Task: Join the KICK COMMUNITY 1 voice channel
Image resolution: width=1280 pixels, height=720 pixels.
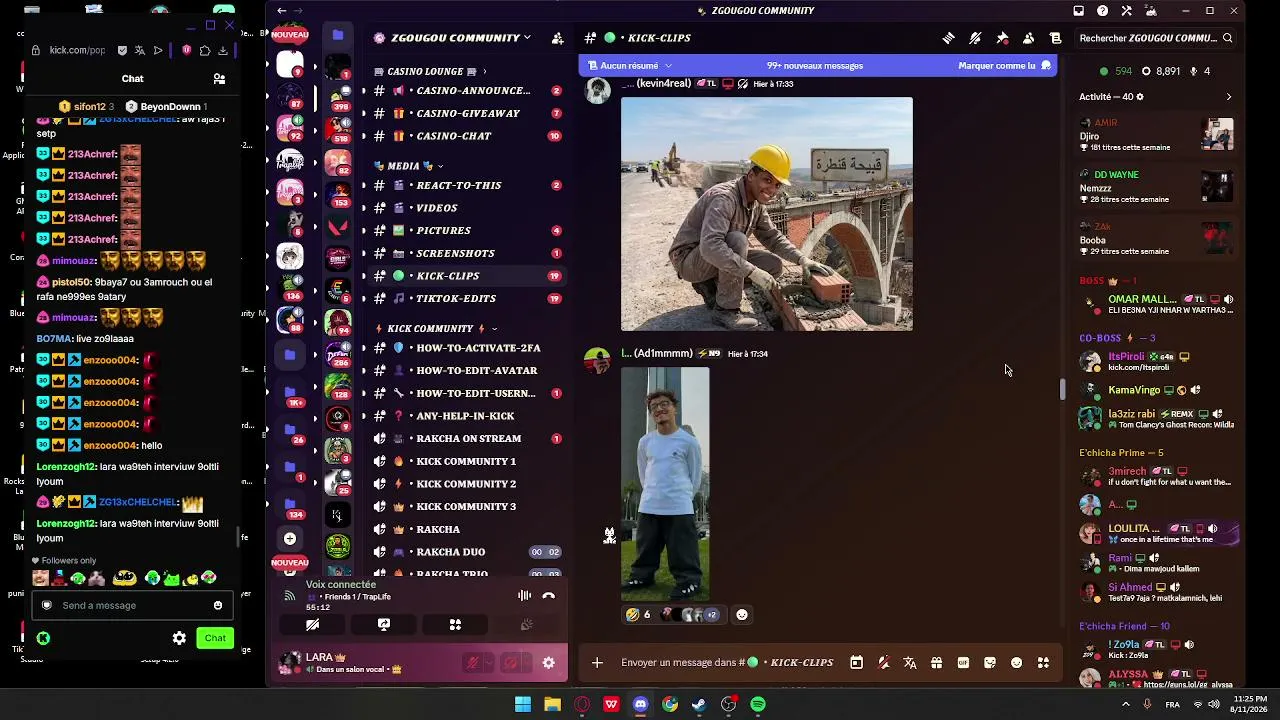Action: pyautogui.click(x=465, y=461)
